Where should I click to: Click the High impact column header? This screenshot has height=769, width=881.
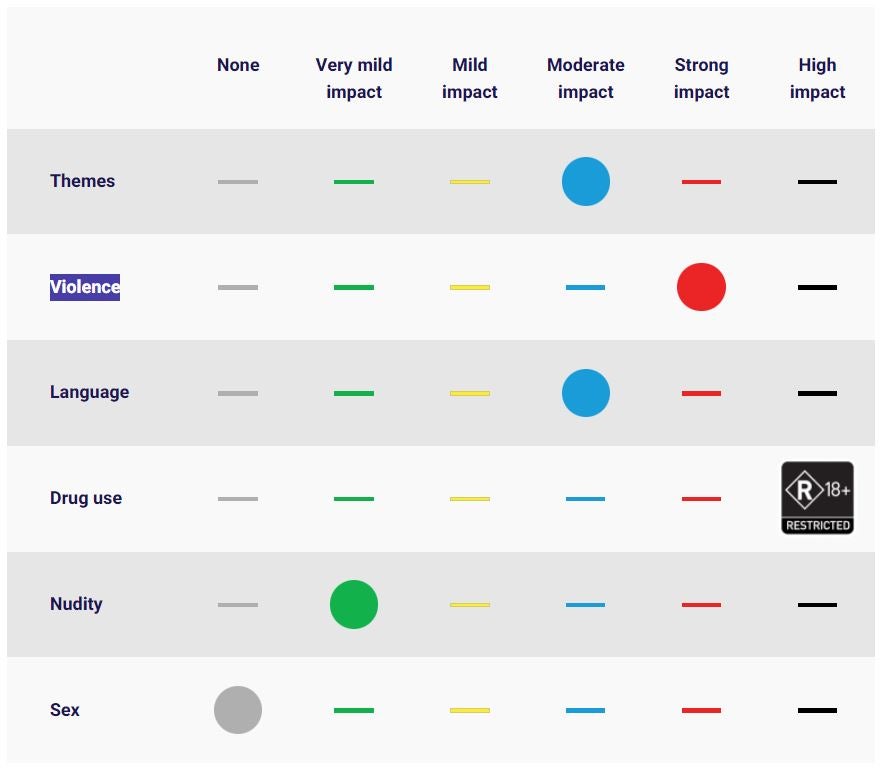pyautogui.click(x=817, y=78)
